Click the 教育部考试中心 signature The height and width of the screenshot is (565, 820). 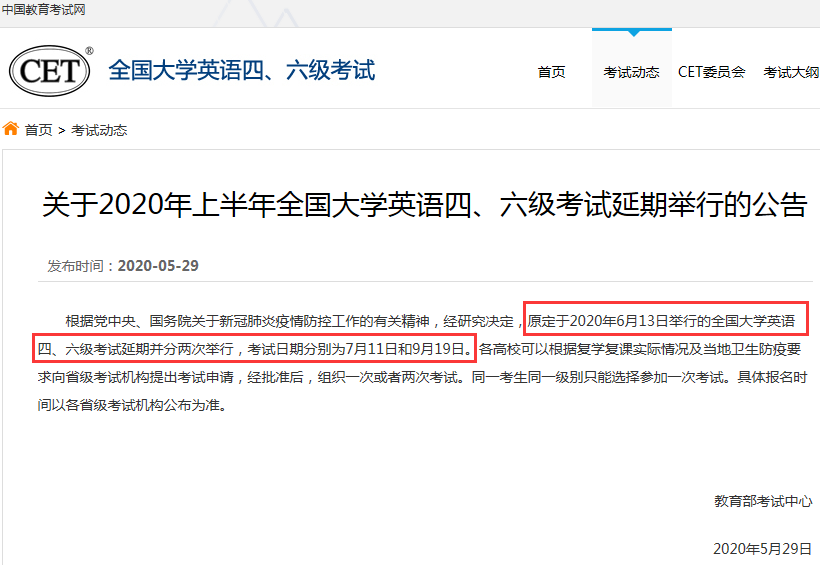(x=763, y=501)
